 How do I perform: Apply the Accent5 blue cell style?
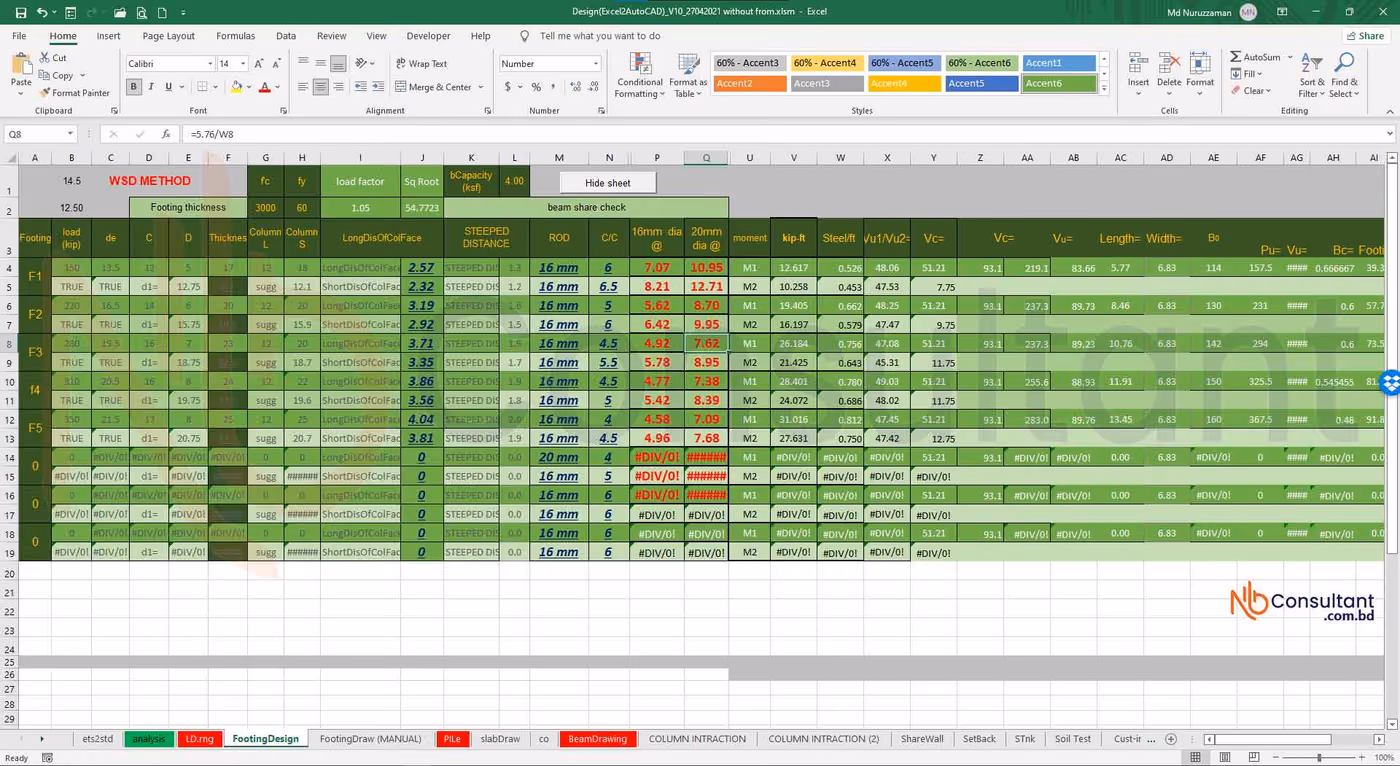pos(982,84)
